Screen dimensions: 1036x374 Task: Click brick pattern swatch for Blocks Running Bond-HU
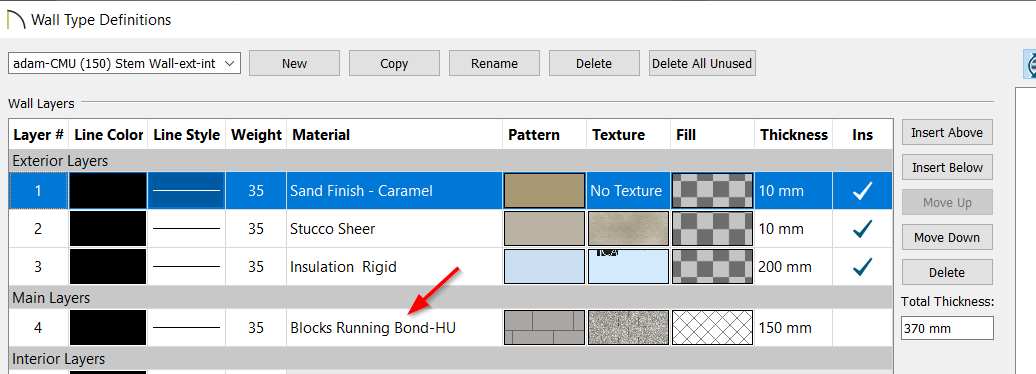point(544,328)
